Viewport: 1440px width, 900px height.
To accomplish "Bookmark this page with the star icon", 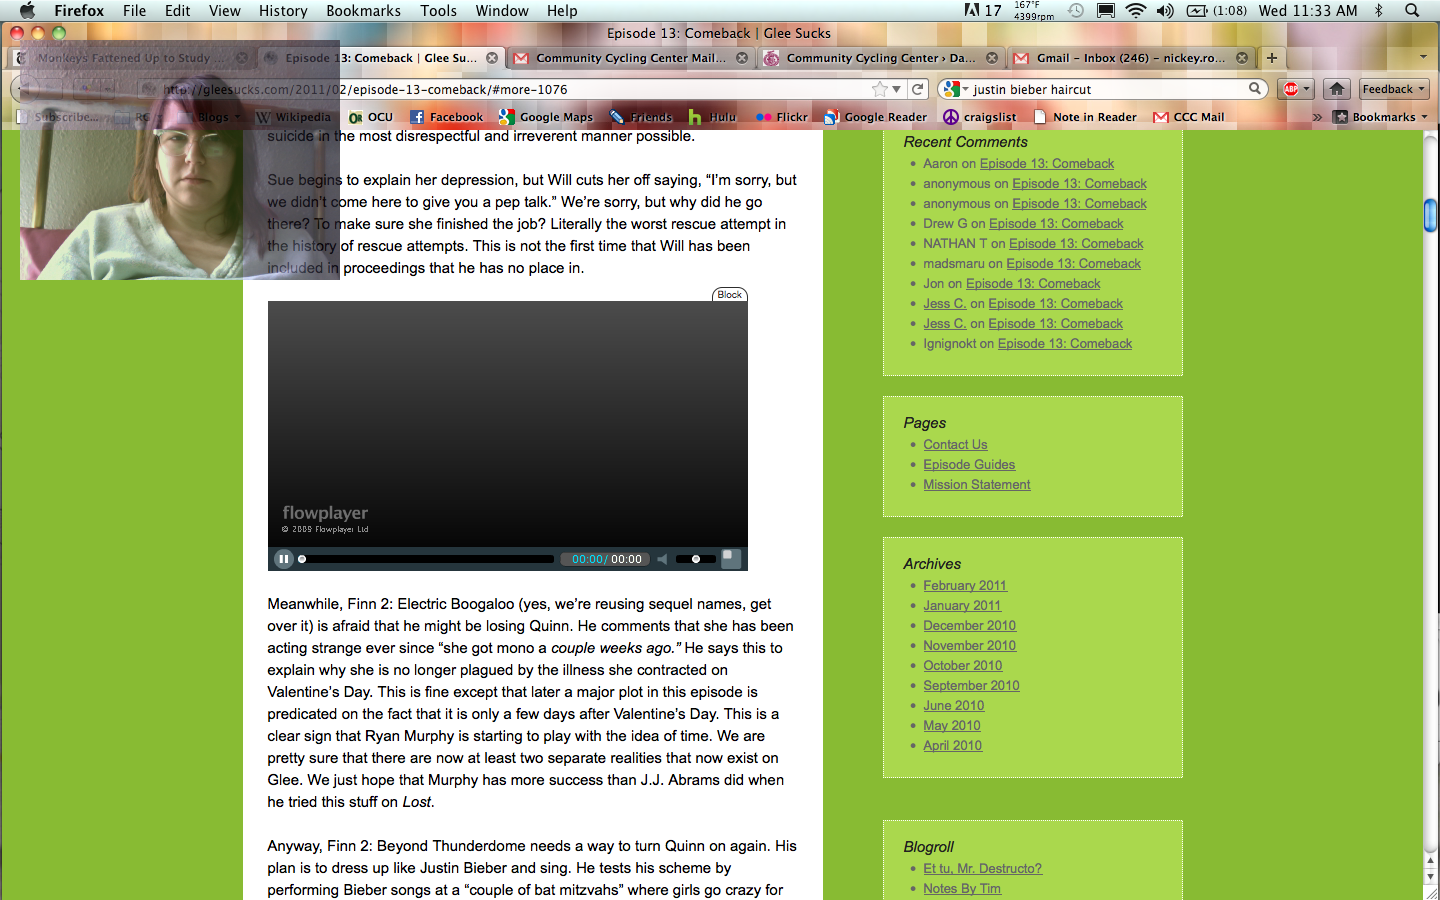I will (x=879, y=89).
